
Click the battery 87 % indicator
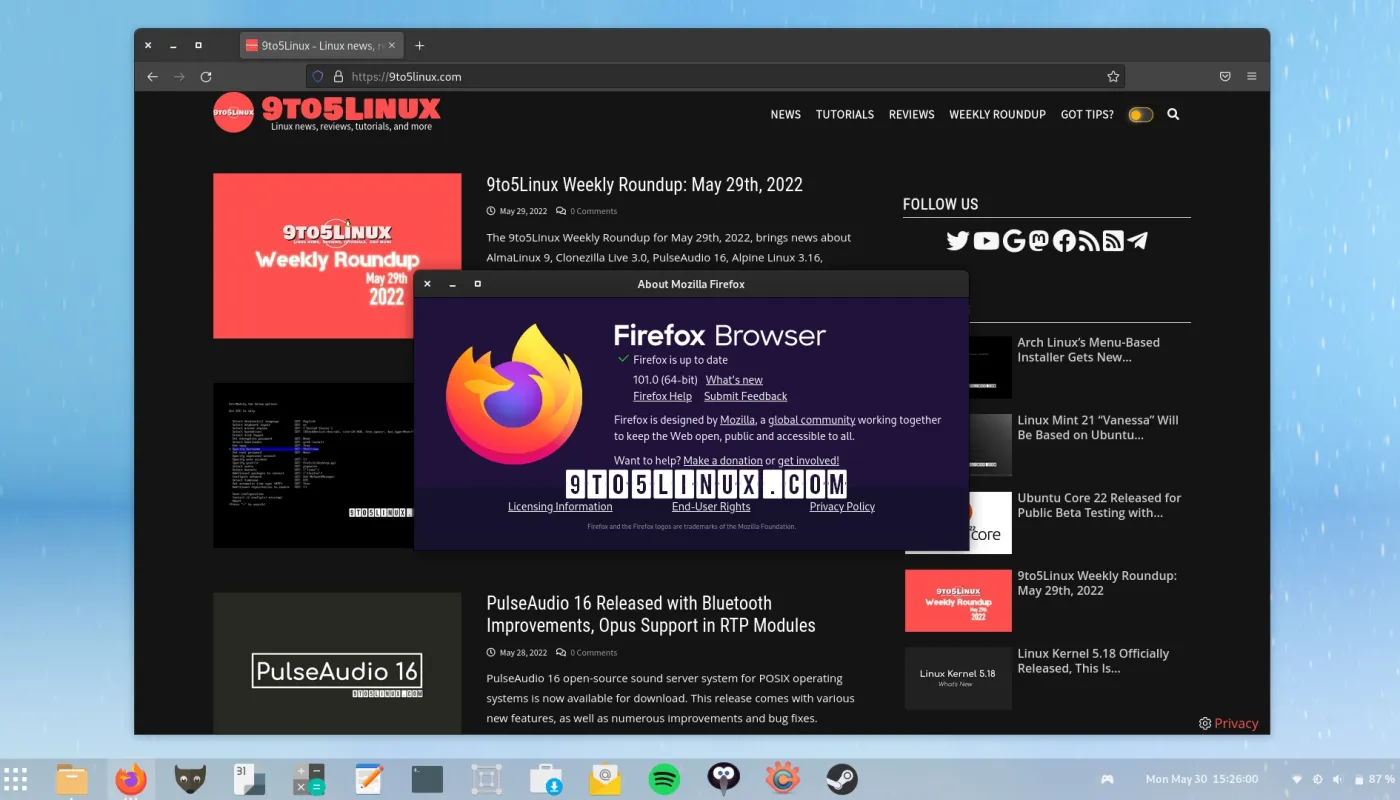[1374, 779]
